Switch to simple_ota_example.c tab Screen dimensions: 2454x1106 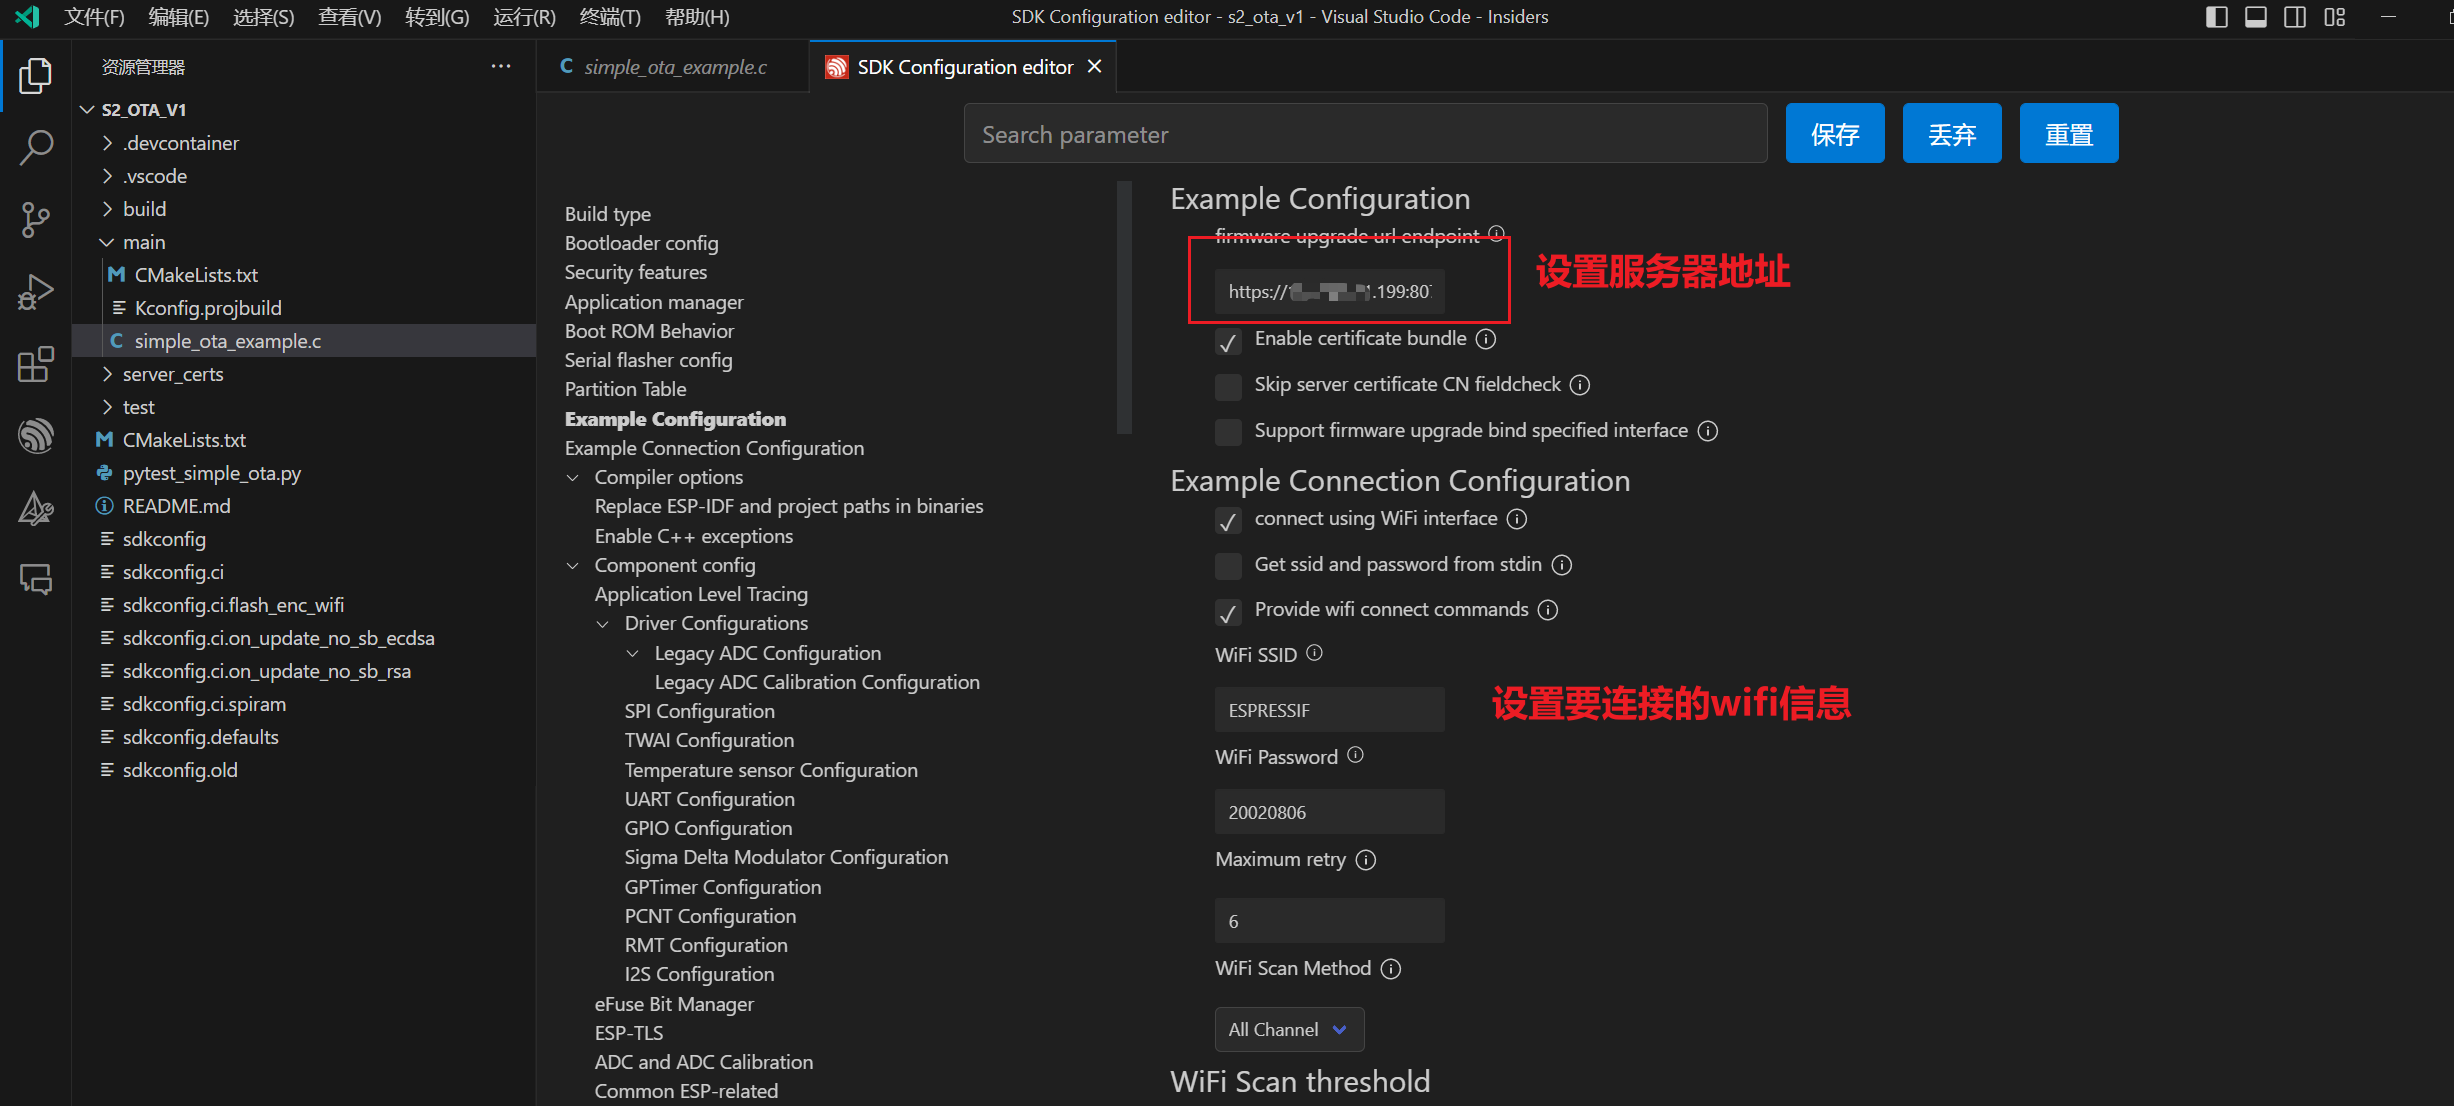pyautogui.click(x=674, y=67)
